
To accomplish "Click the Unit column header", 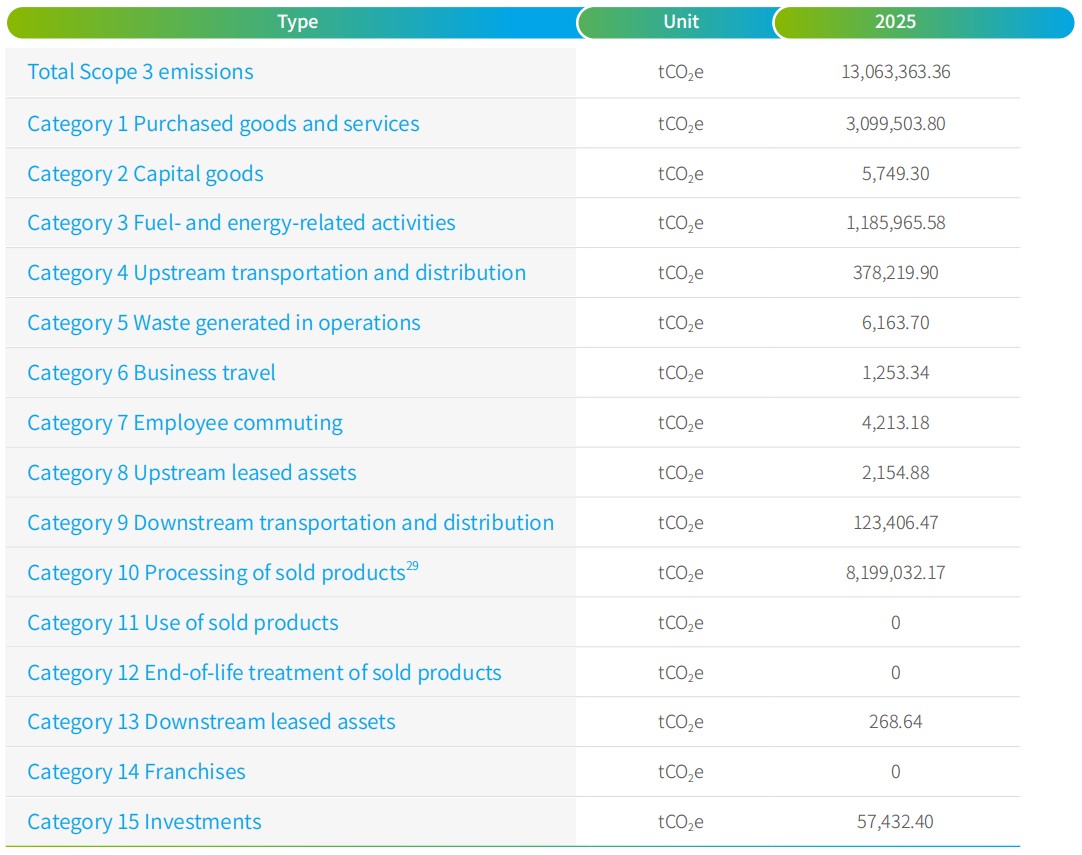I will pos(680,22).
